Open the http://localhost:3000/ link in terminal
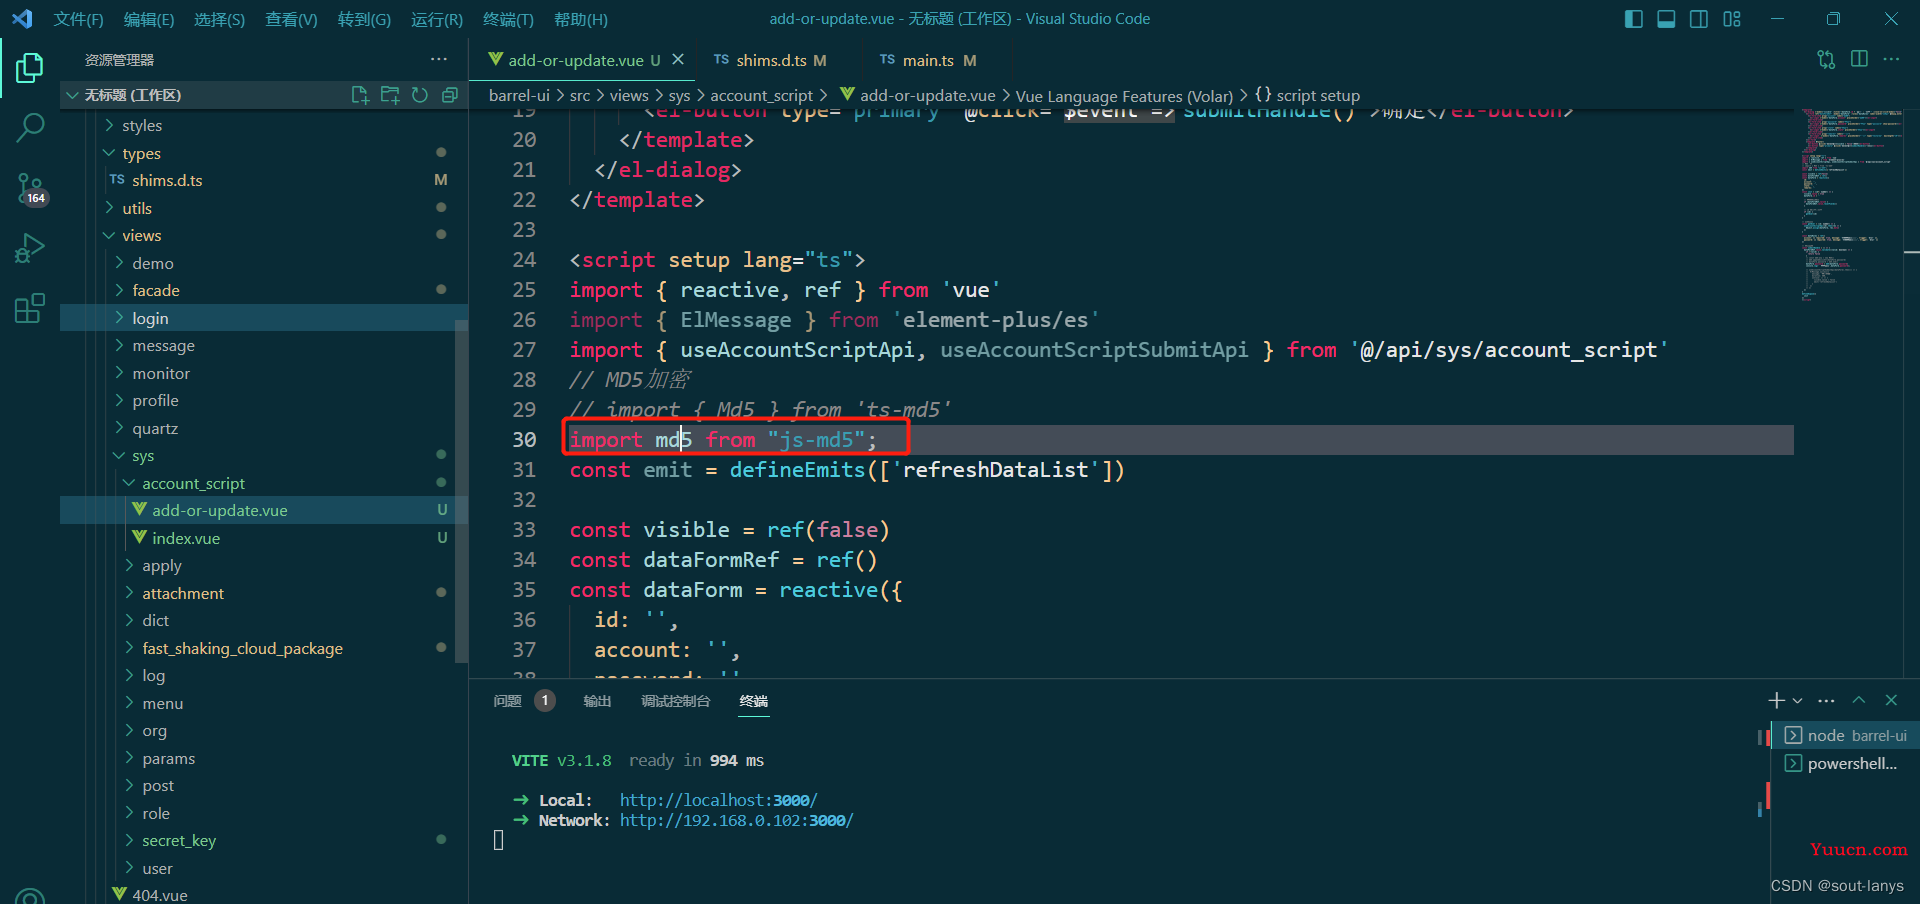1920x904 pixels. (x=718, y=800)
